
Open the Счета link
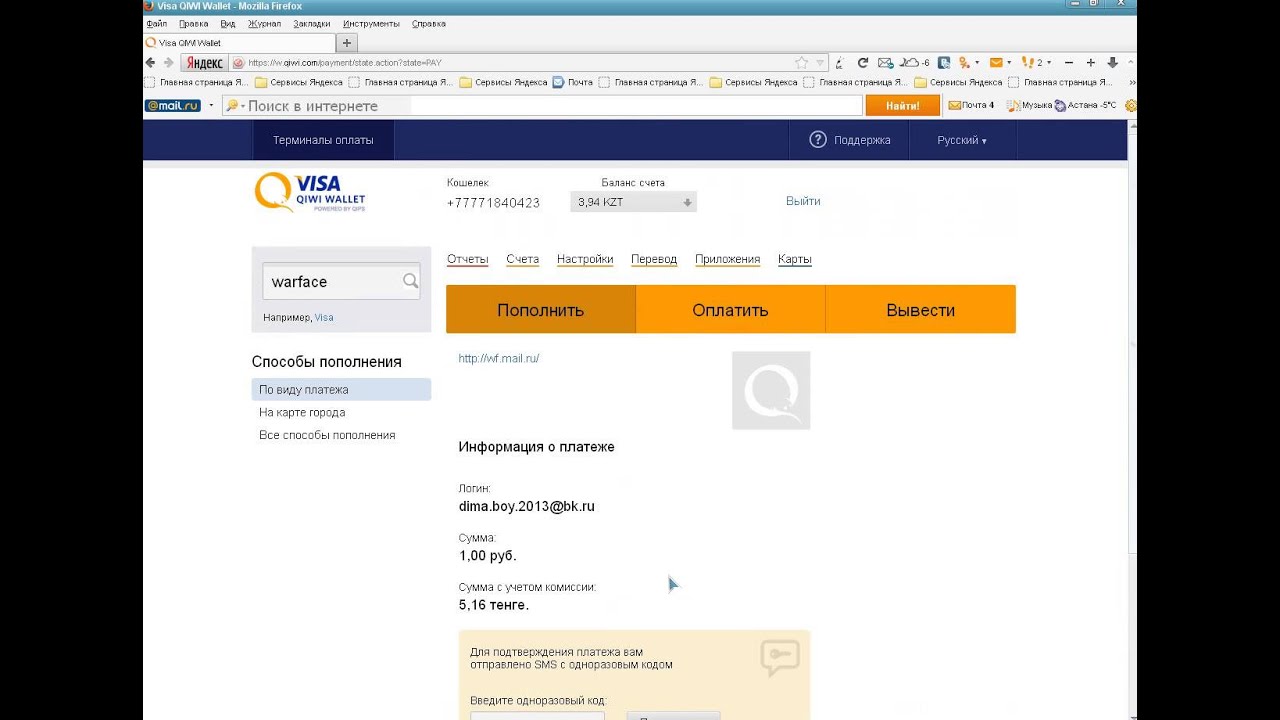tap(522, 259)
